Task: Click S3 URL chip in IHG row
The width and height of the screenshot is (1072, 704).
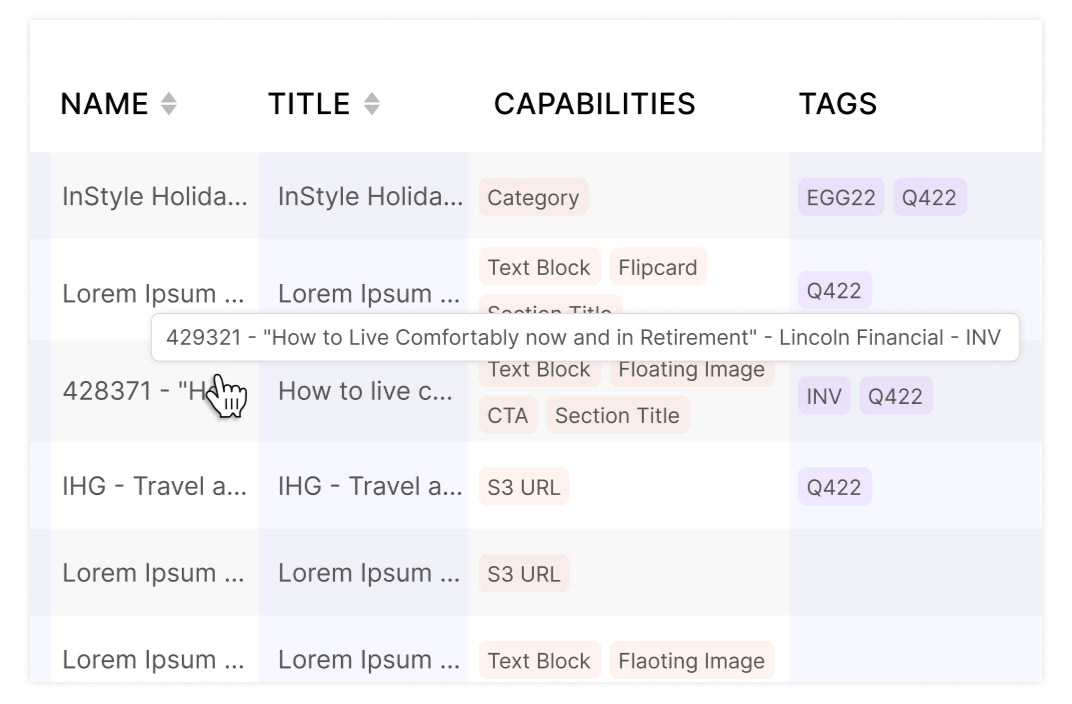Action: [x=524, y=487]
